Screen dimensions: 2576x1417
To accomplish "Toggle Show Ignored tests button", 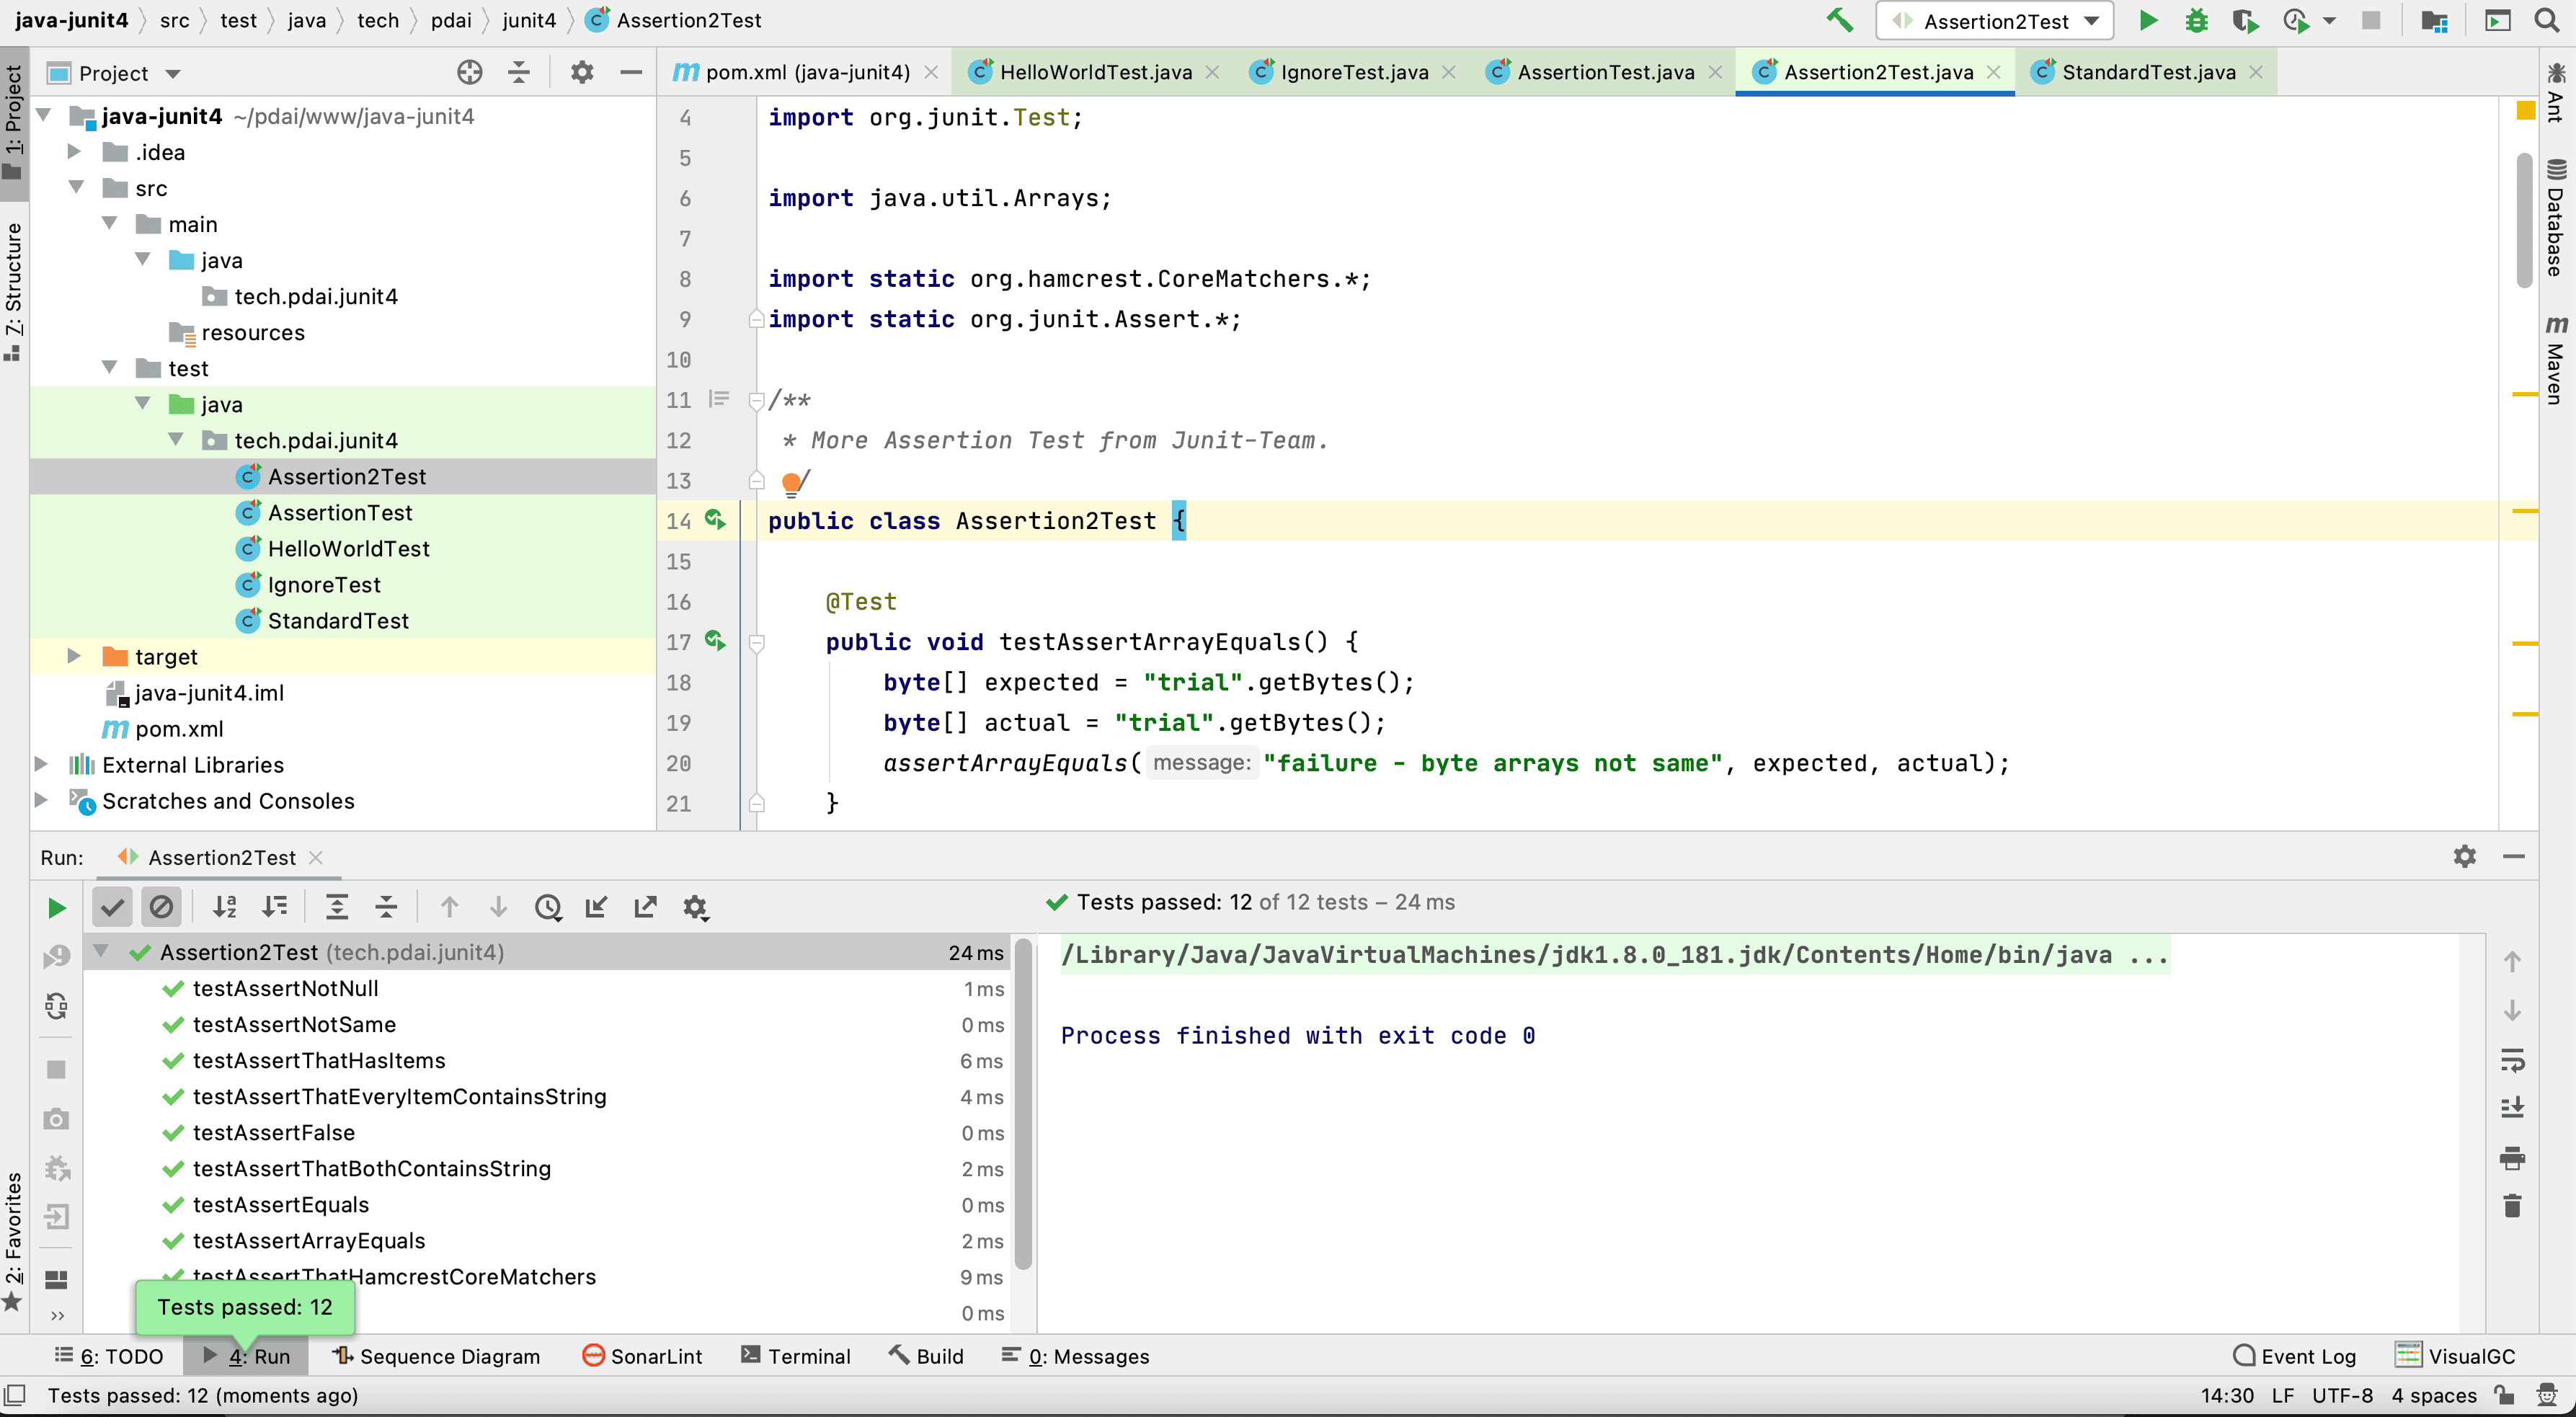I will pos(161,908).
